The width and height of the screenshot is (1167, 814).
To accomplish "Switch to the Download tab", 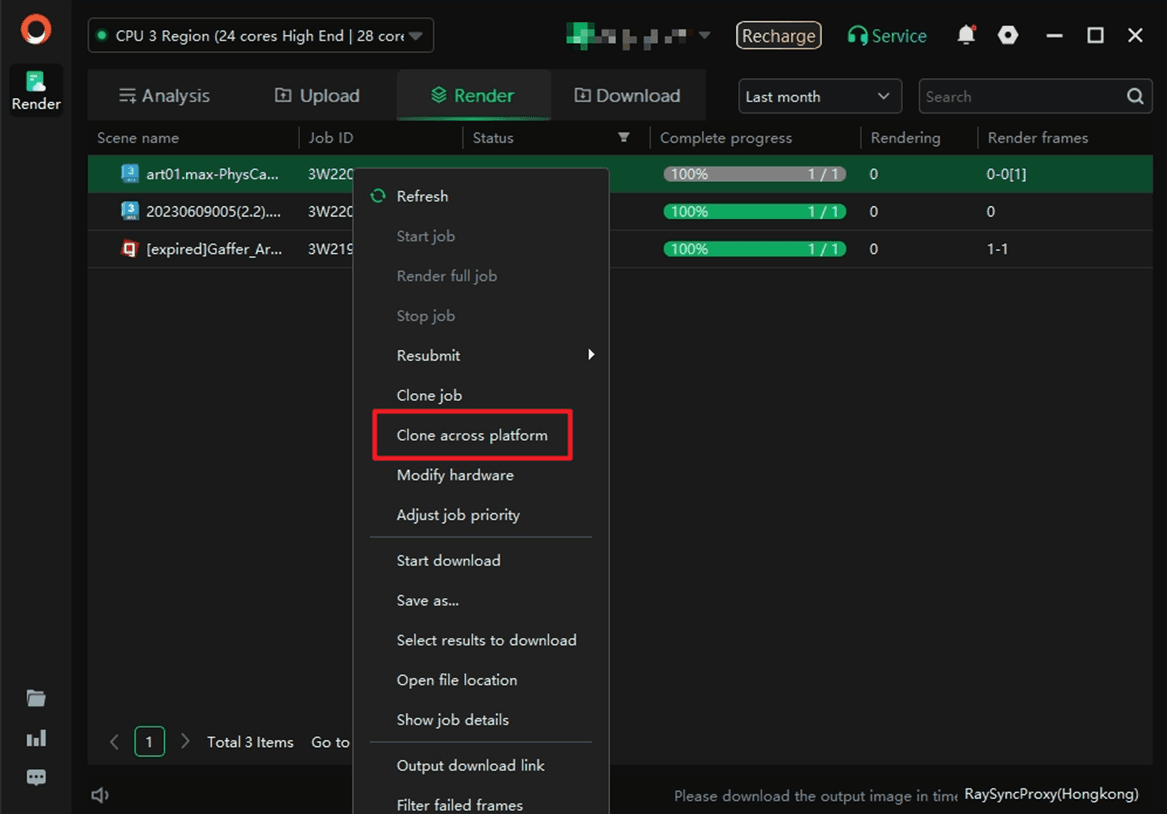I will (627, 96).
